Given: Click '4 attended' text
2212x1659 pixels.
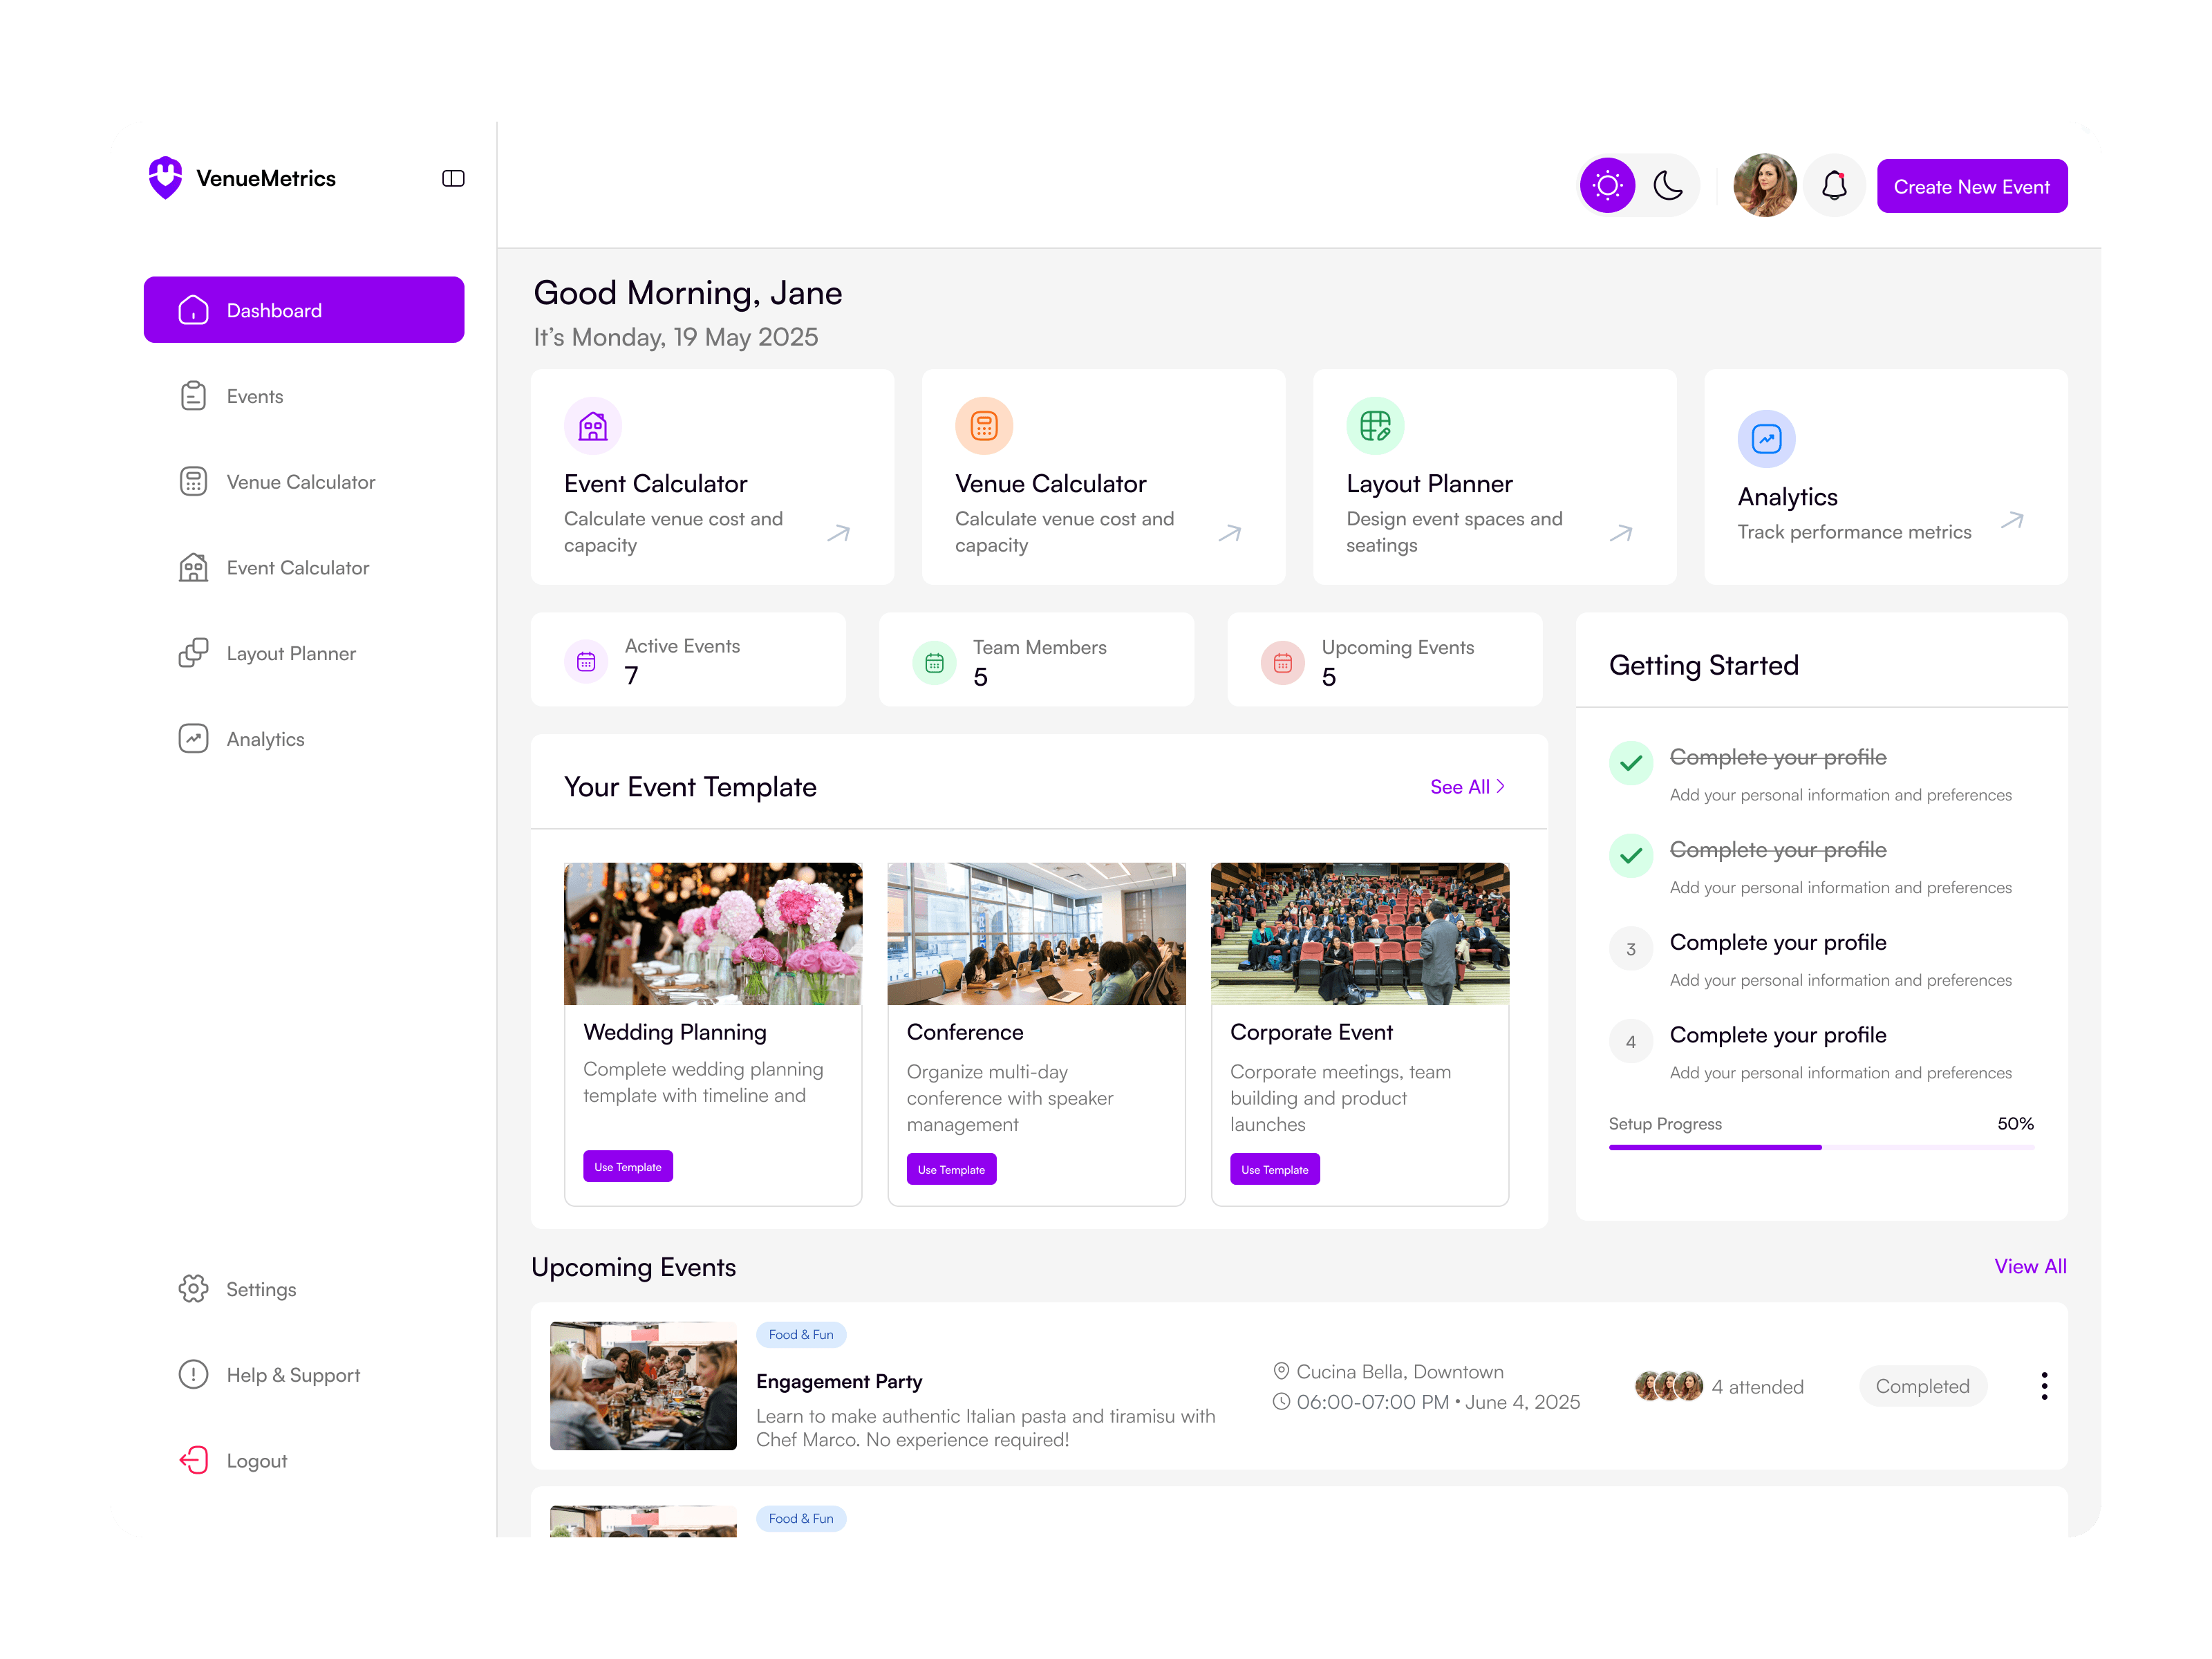Looking at the screenshot, I should click(1757, 1387).
